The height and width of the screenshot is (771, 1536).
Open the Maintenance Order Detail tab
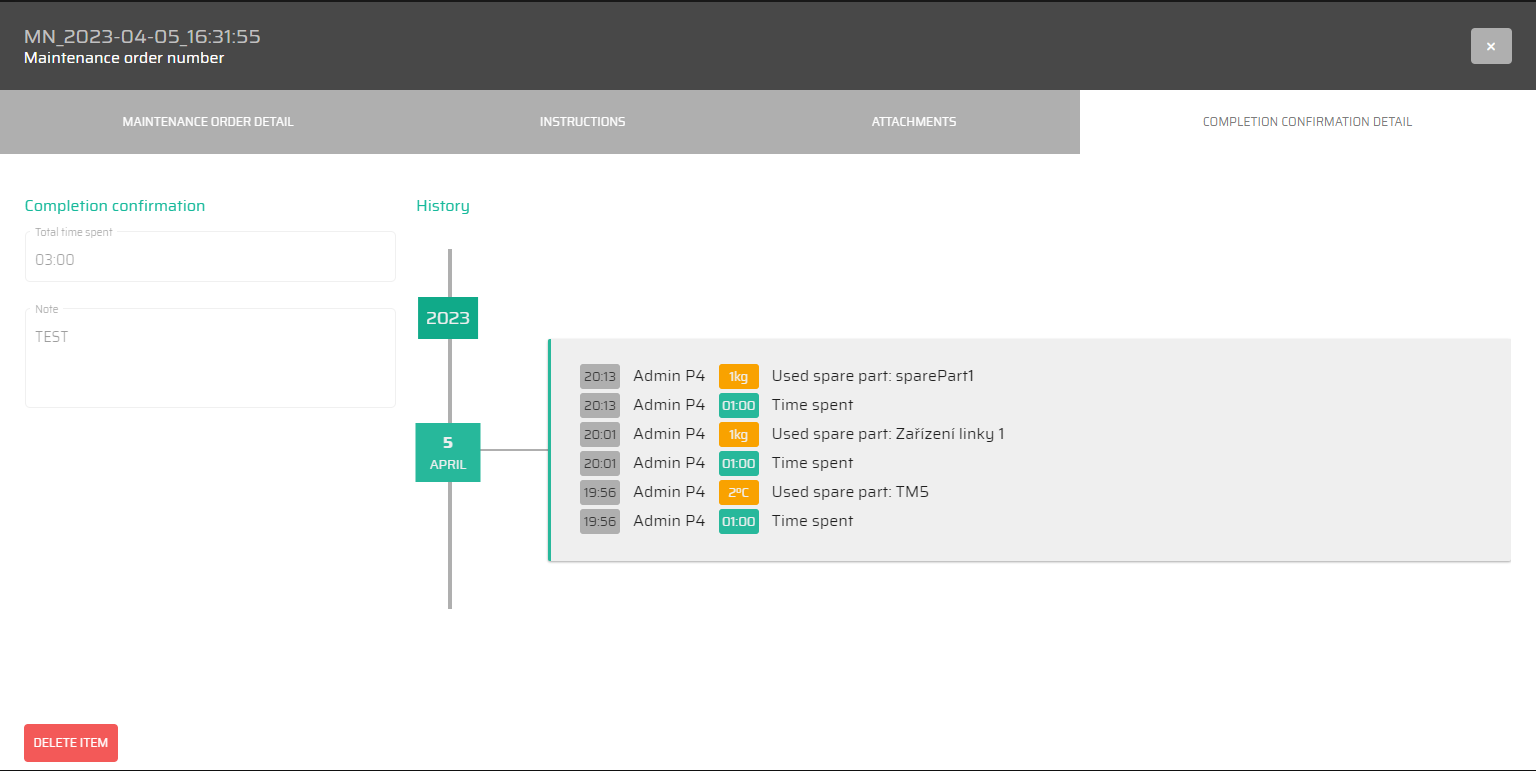point(208,122)
